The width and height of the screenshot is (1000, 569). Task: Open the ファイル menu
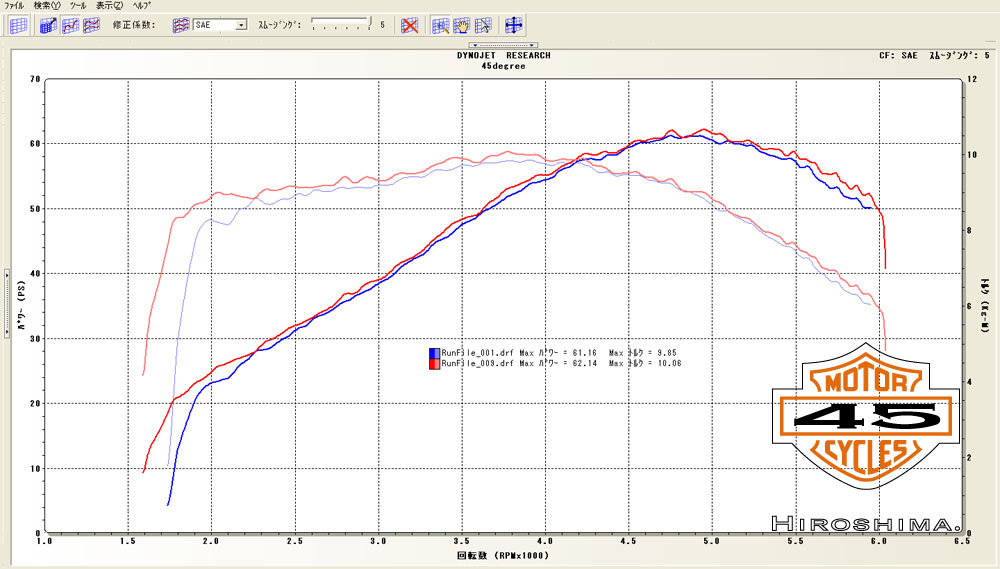[15, 5]
